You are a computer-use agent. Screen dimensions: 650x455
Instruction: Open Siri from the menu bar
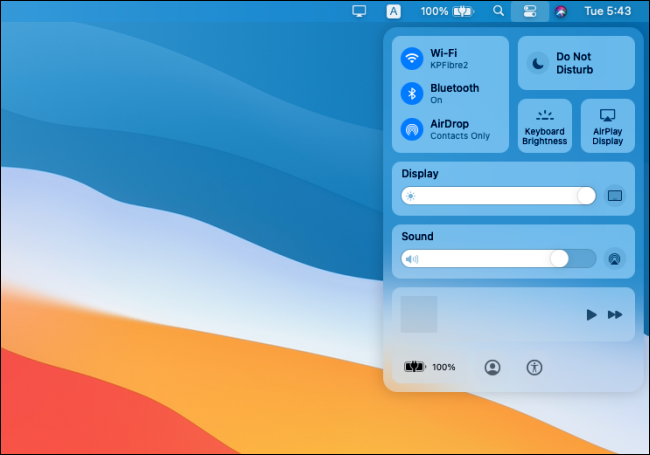click(562, 11)
